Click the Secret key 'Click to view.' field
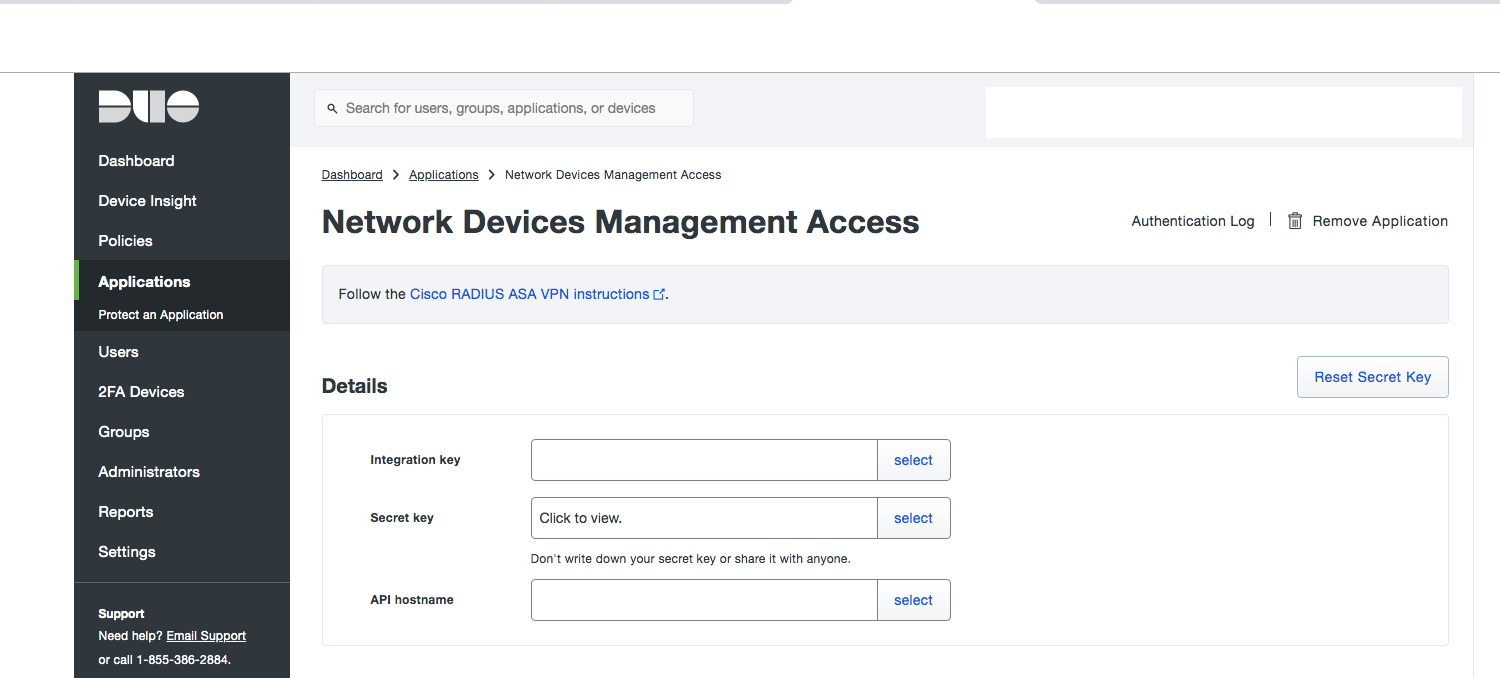Viewport: 1500px width, 678px height. pyautogui.click(x=704, y=518)
